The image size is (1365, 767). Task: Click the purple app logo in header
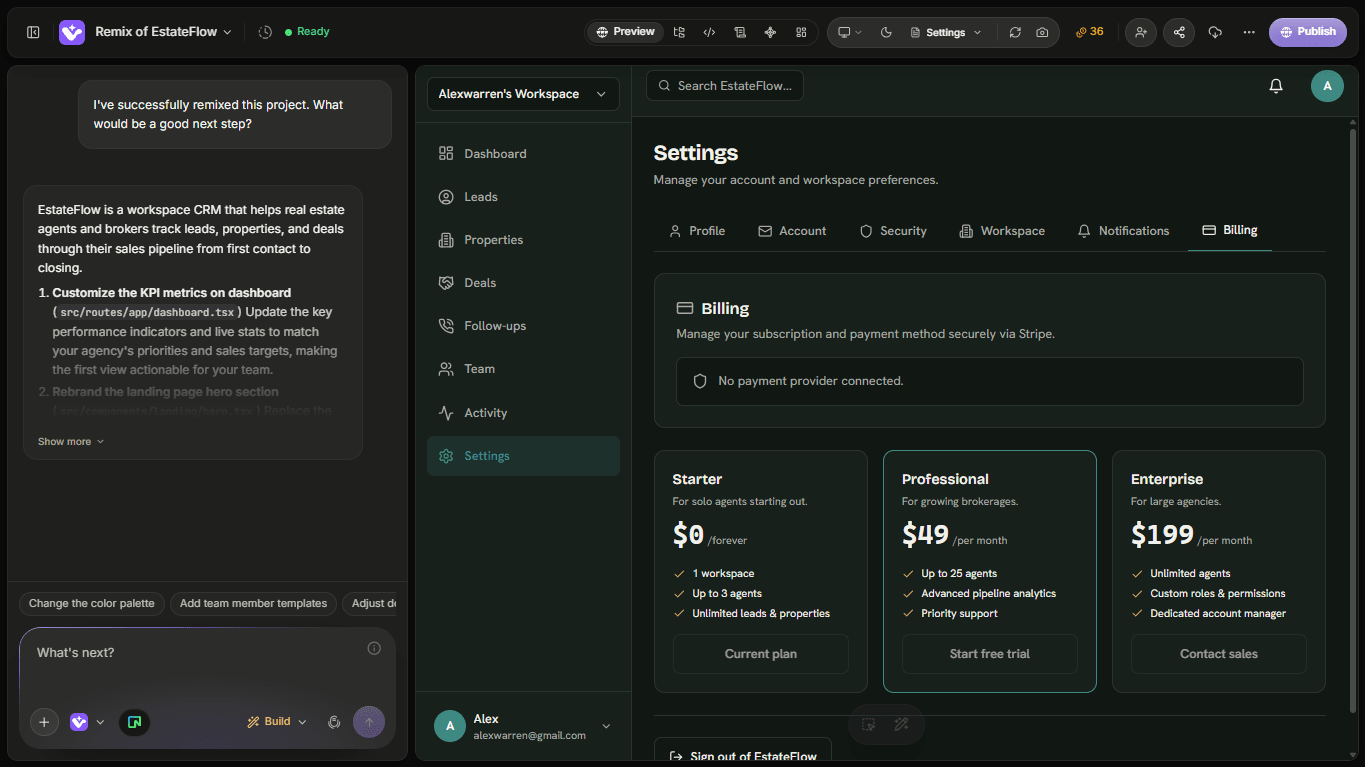72,32
